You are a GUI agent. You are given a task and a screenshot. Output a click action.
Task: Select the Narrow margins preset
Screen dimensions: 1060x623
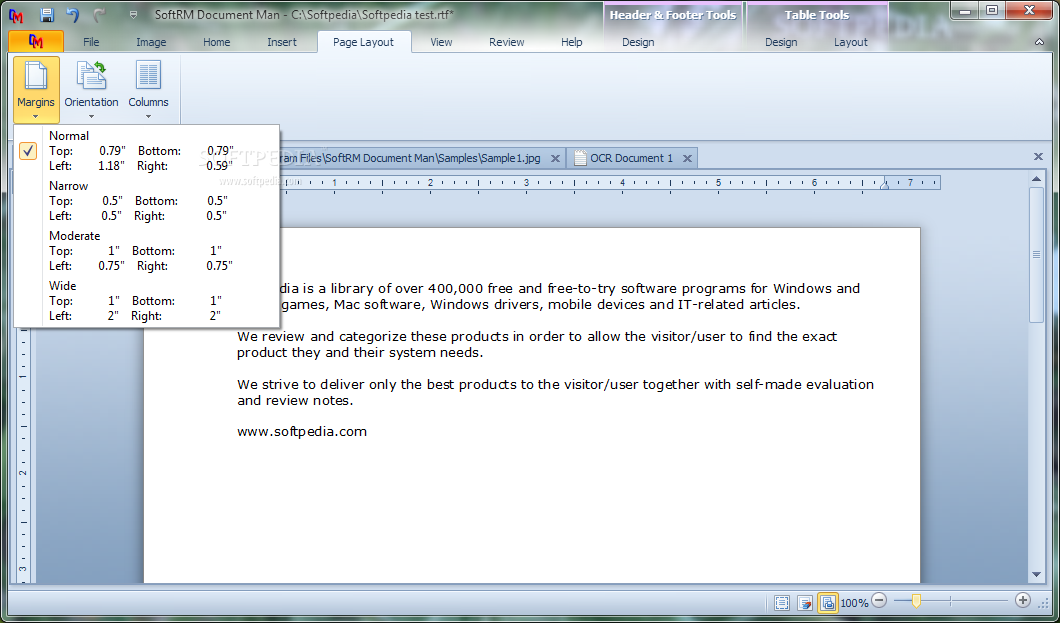click(146, 200)
